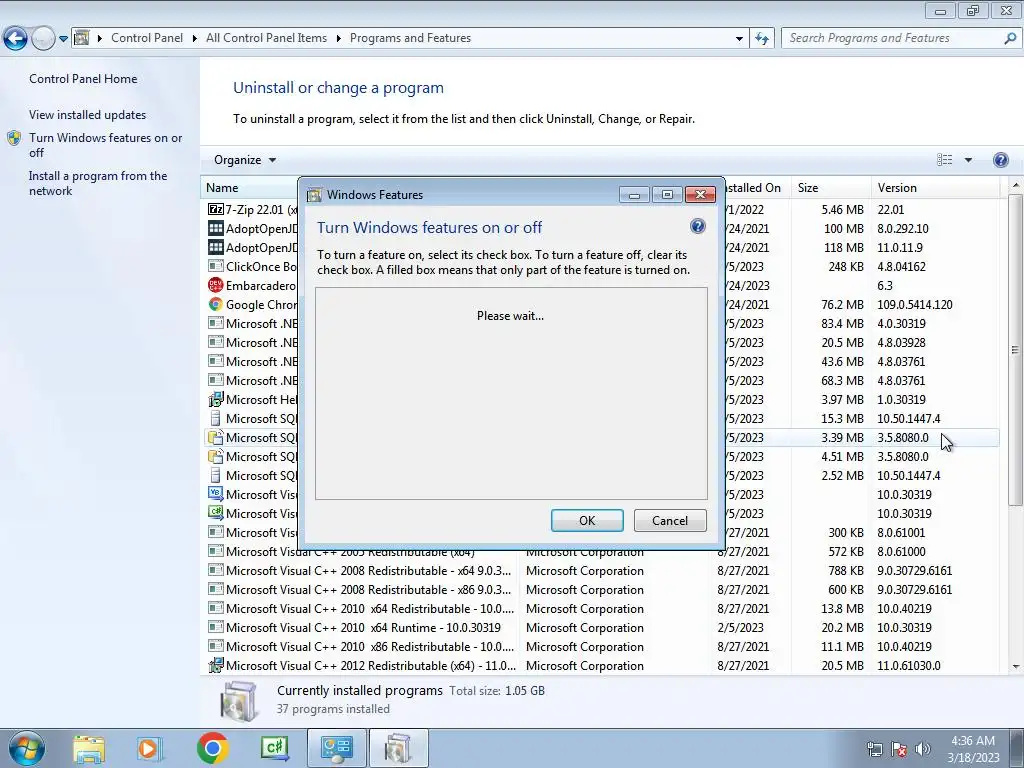Screen dimensions: 1024x768
Task: Click the Back navigation arrow
Action: [16, 38]
